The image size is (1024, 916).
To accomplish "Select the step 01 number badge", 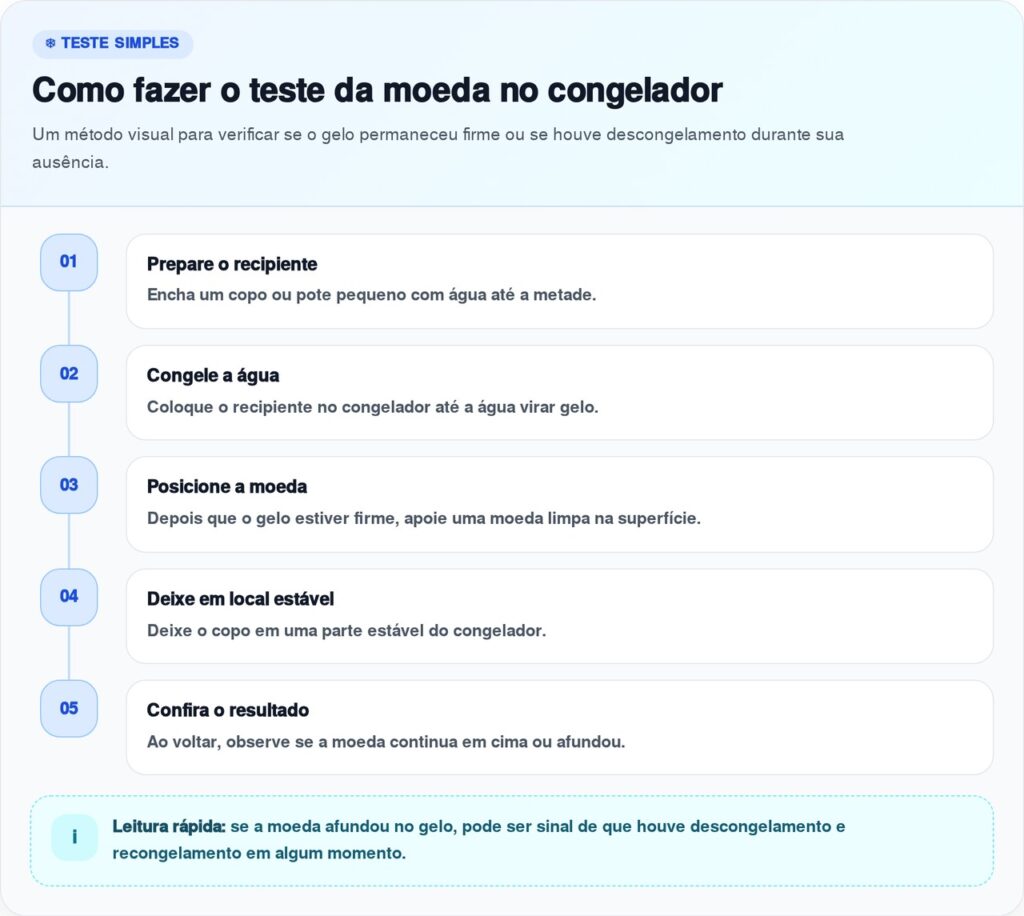I will pyautogui.click(x=68, y=262).
